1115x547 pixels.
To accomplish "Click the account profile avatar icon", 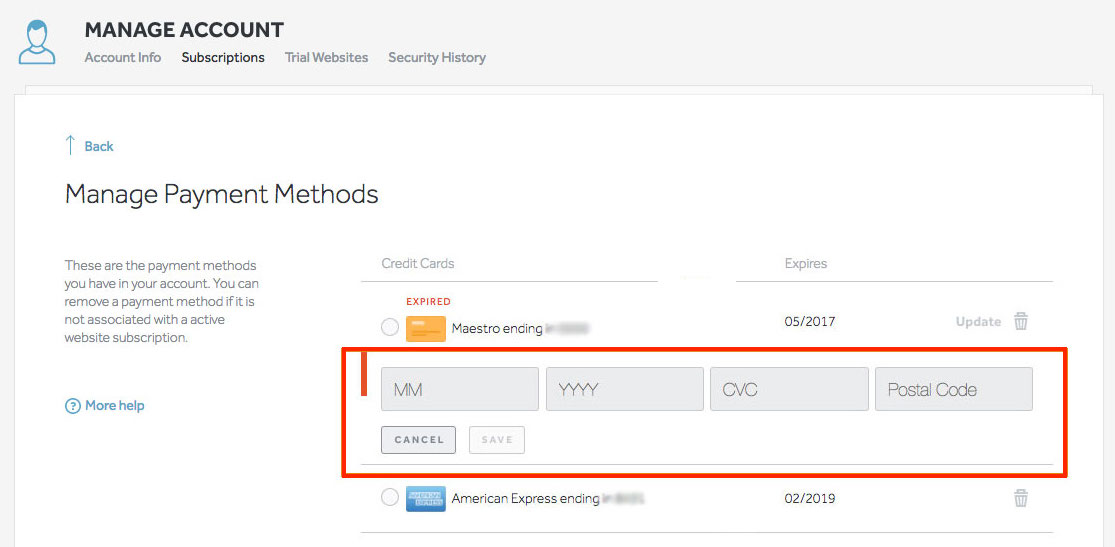I will click(37, 42).
